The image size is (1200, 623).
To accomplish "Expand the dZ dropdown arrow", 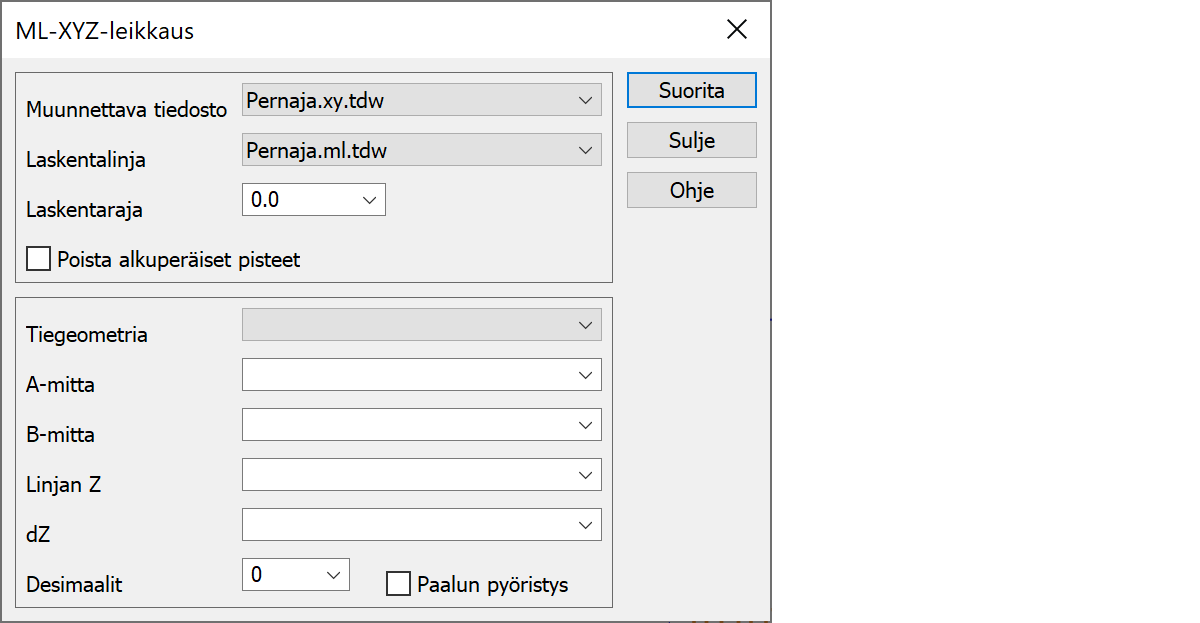I will [585, 525].
